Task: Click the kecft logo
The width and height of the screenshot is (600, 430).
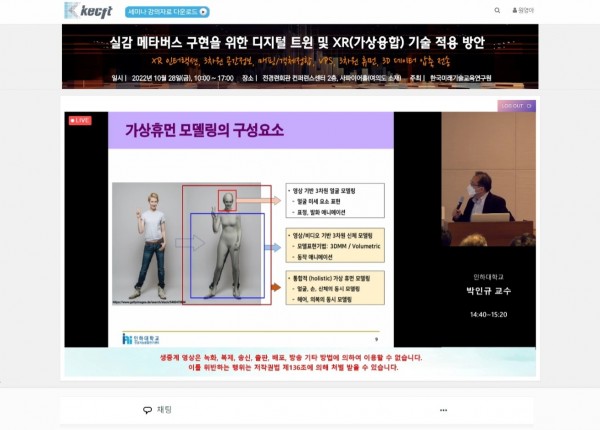Action: point(88,11)
